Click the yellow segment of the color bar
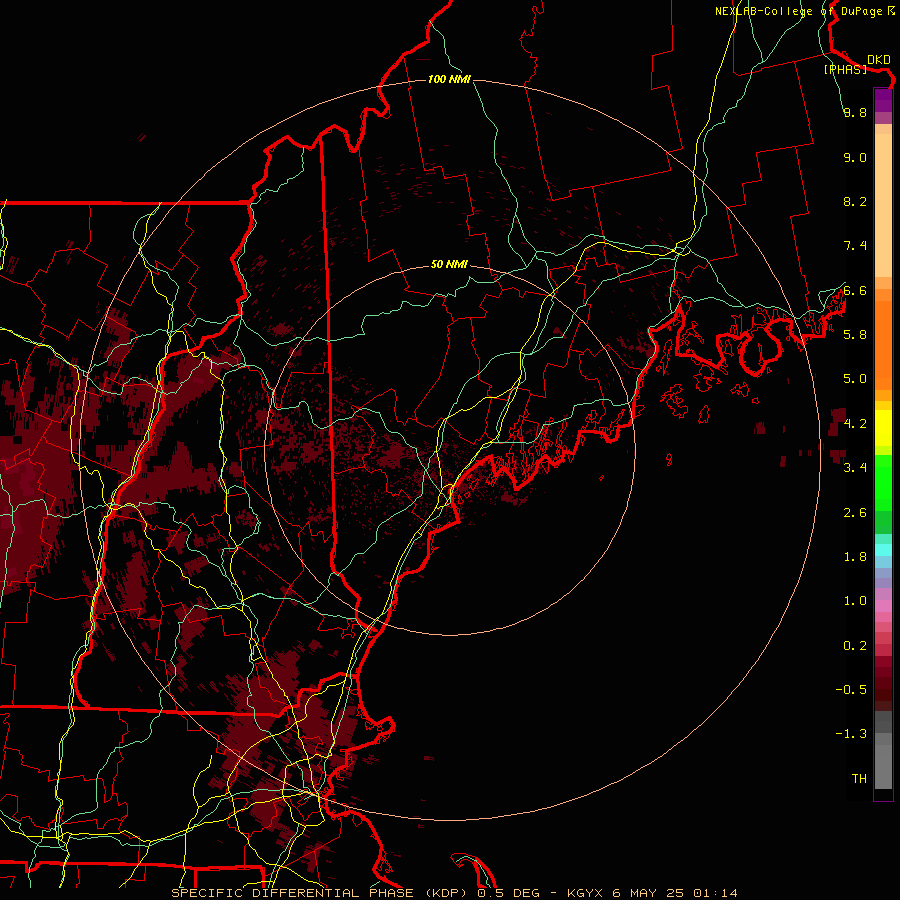Viewport: 900px width, 900px height. pyautogui.click(x=883, y=428)
